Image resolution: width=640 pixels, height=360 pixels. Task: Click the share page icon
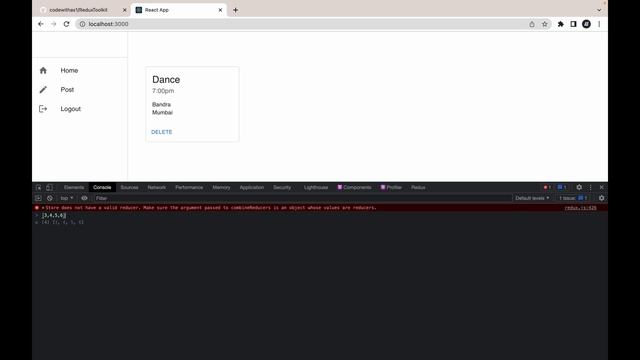(x=532, y=24)
